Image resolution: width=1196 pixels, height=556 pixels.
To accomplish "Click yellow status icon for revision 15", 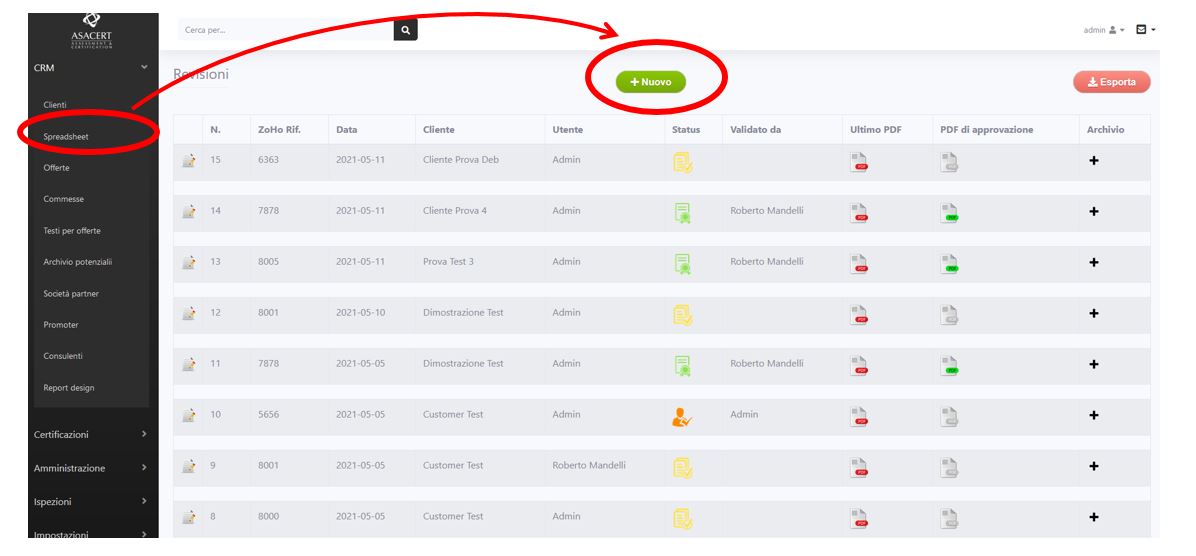I will tap(682, 161).
